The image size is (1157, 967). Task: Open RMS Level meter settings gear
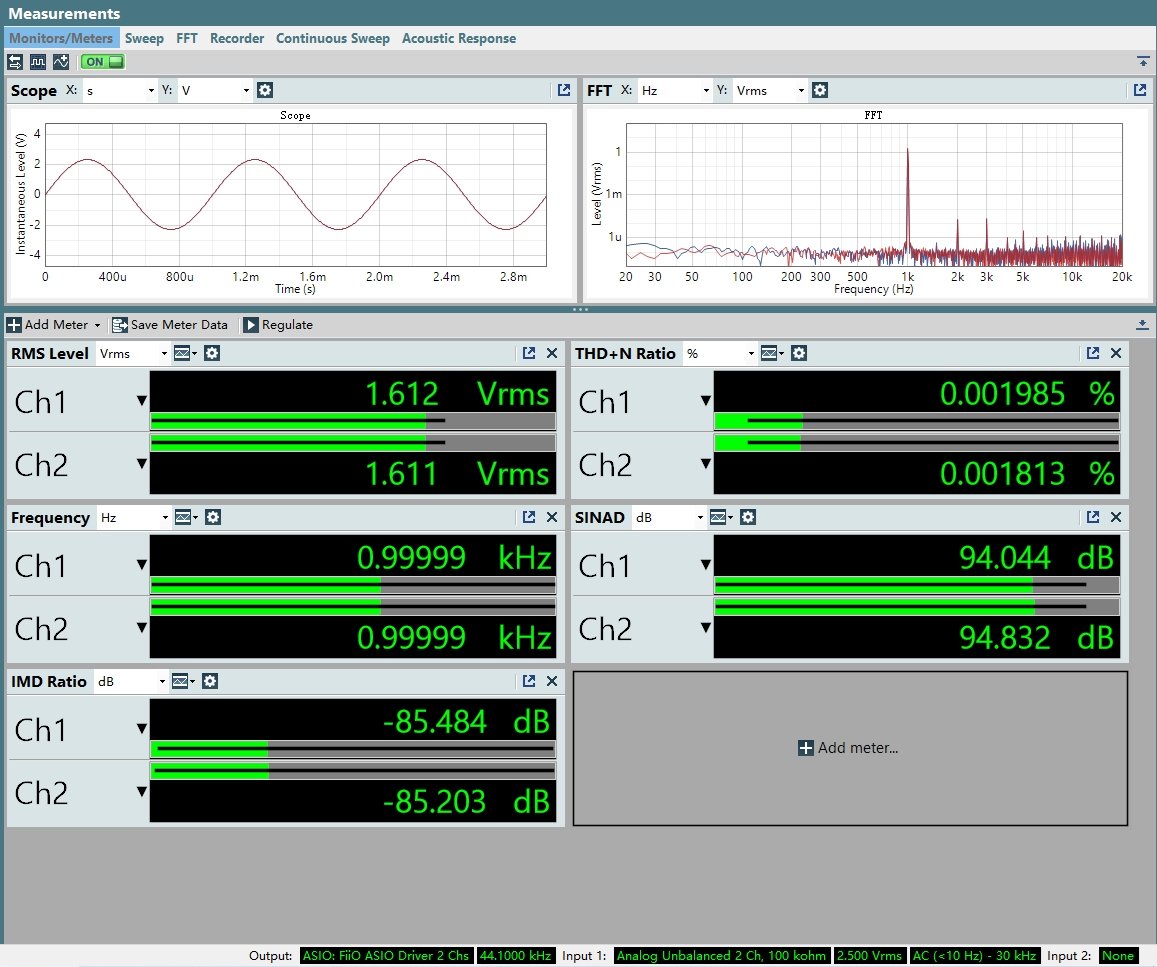tap(212, 353)
